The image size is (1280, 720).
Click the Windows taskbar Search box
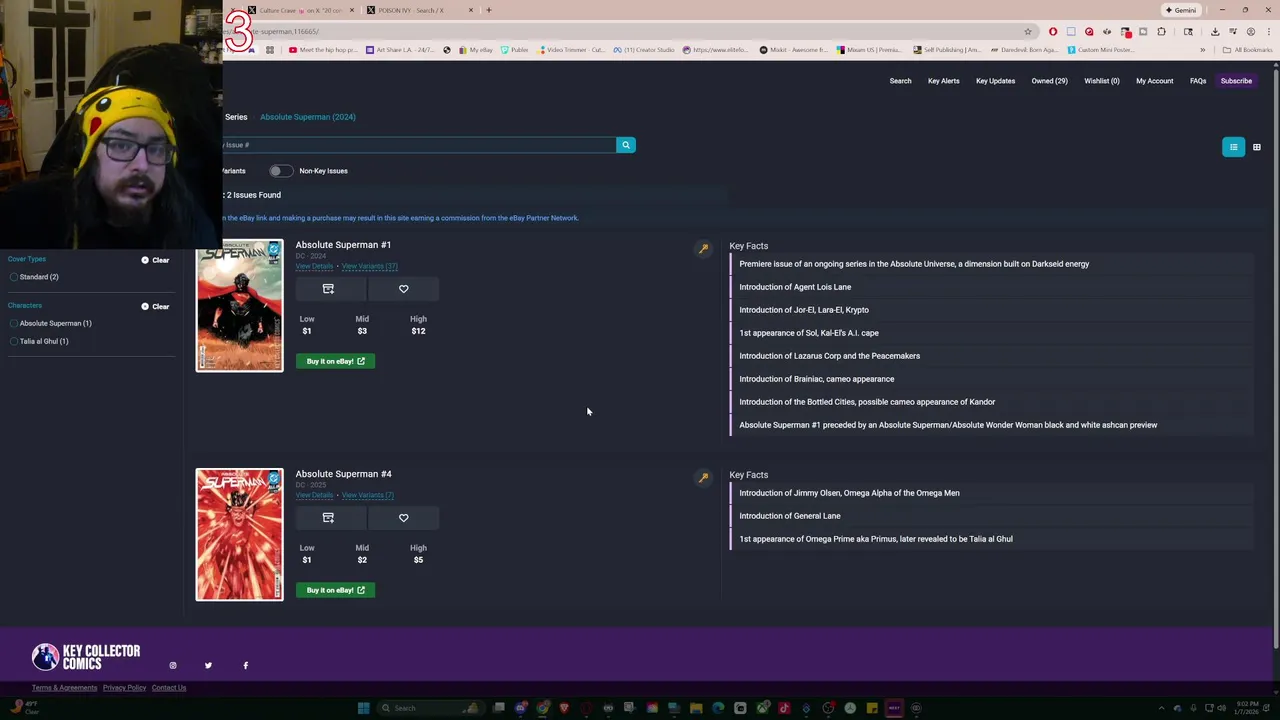(x=430, y=708)
